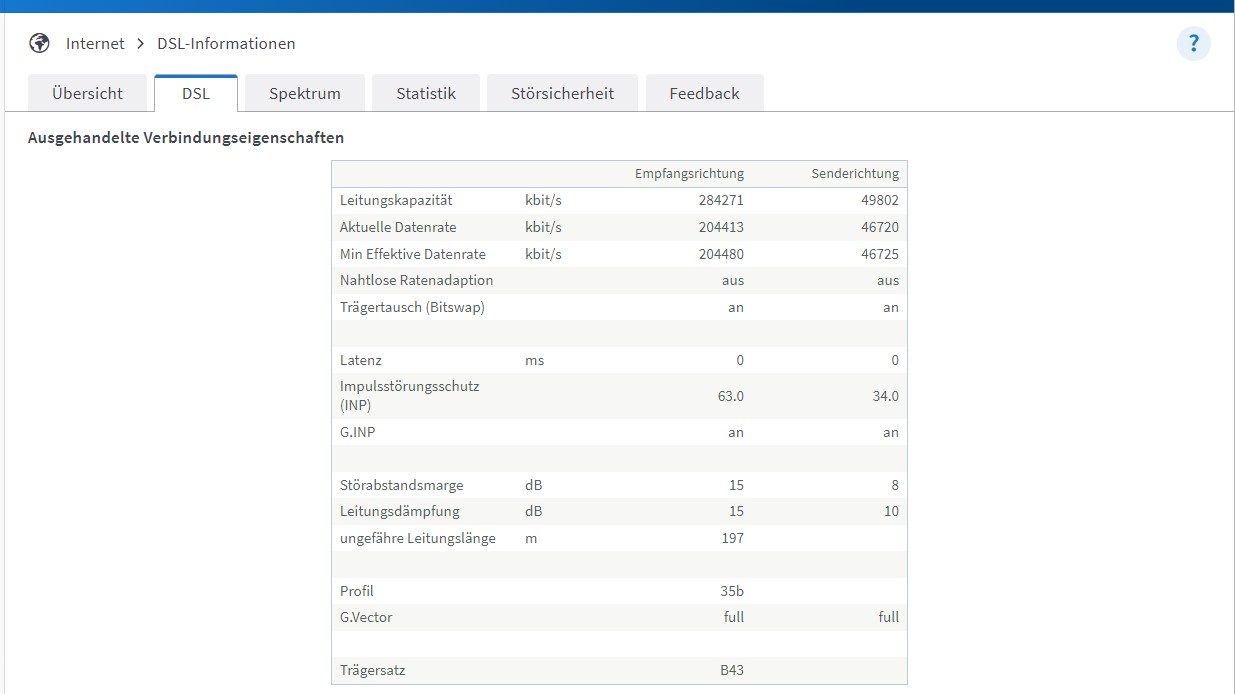1235x694 pixels.
Task: Click the Internet breadcrumb link
Action: point(95,44)
